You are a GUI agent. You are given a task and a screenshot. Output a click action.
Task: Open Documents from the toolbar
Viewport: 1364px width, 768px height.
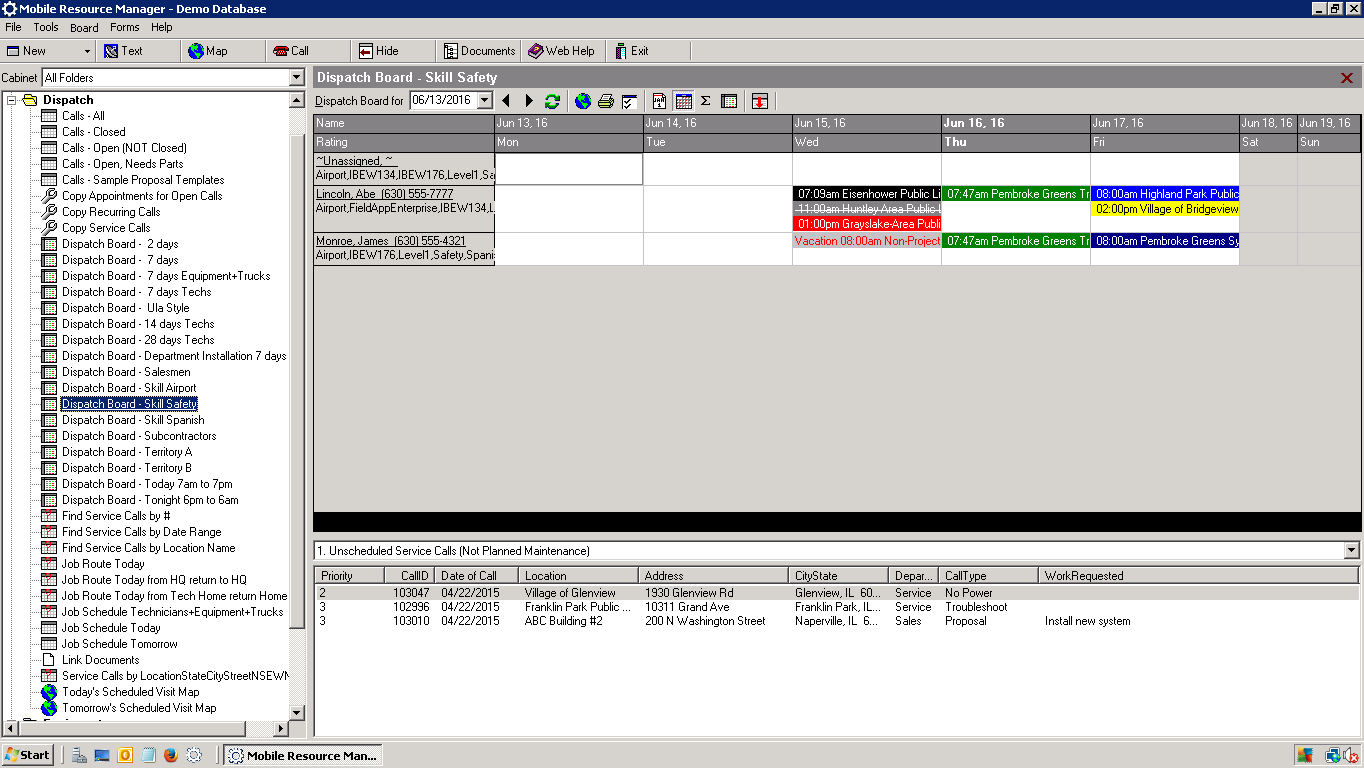point(479,51)
